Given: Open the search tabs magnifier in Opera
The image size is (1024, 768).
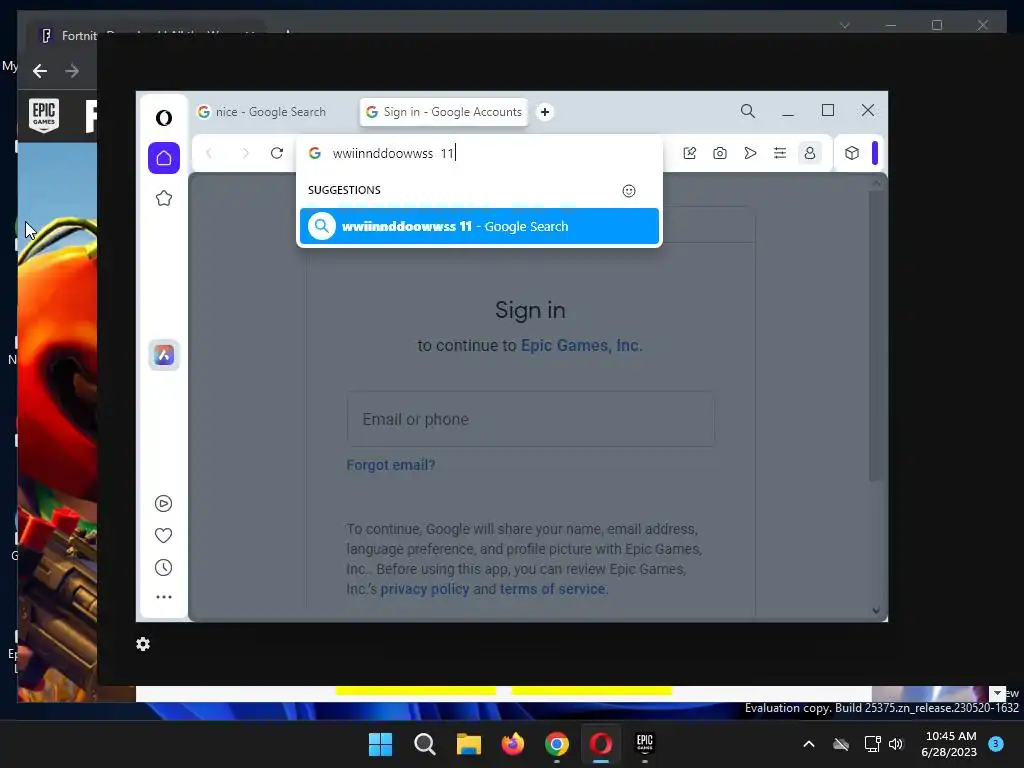Looking at the screenshot, I should point(748,111).
